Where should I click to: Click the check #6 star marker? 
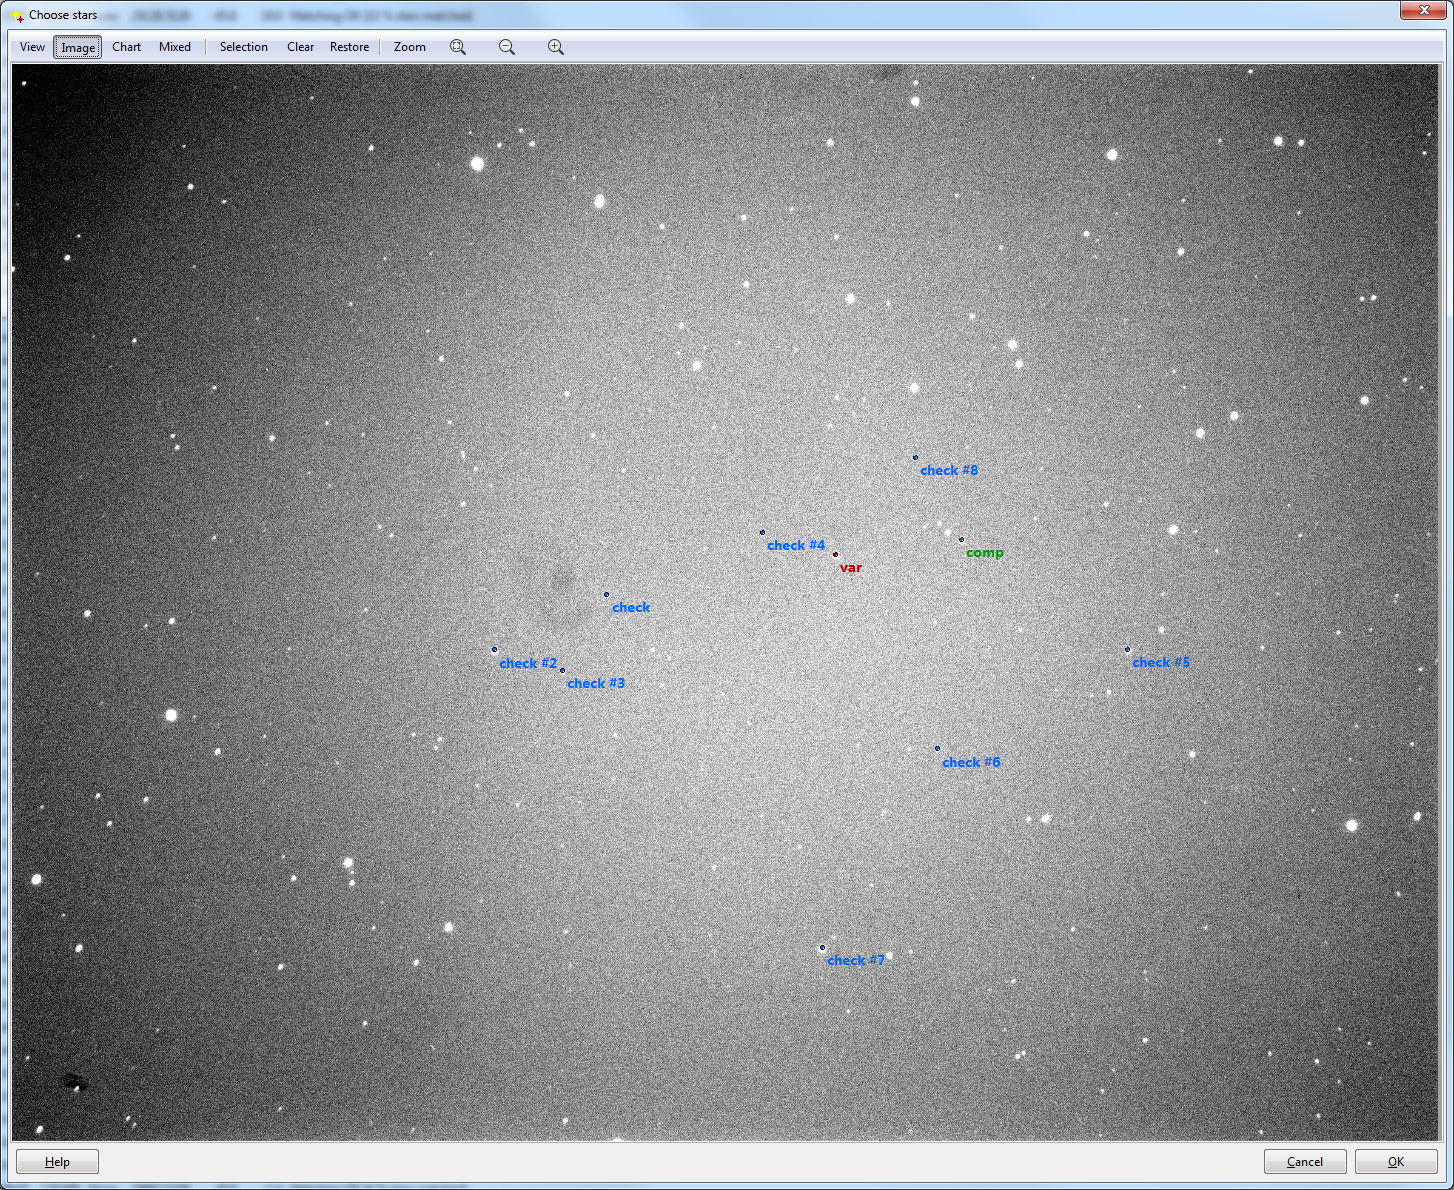tap(937, 749)
